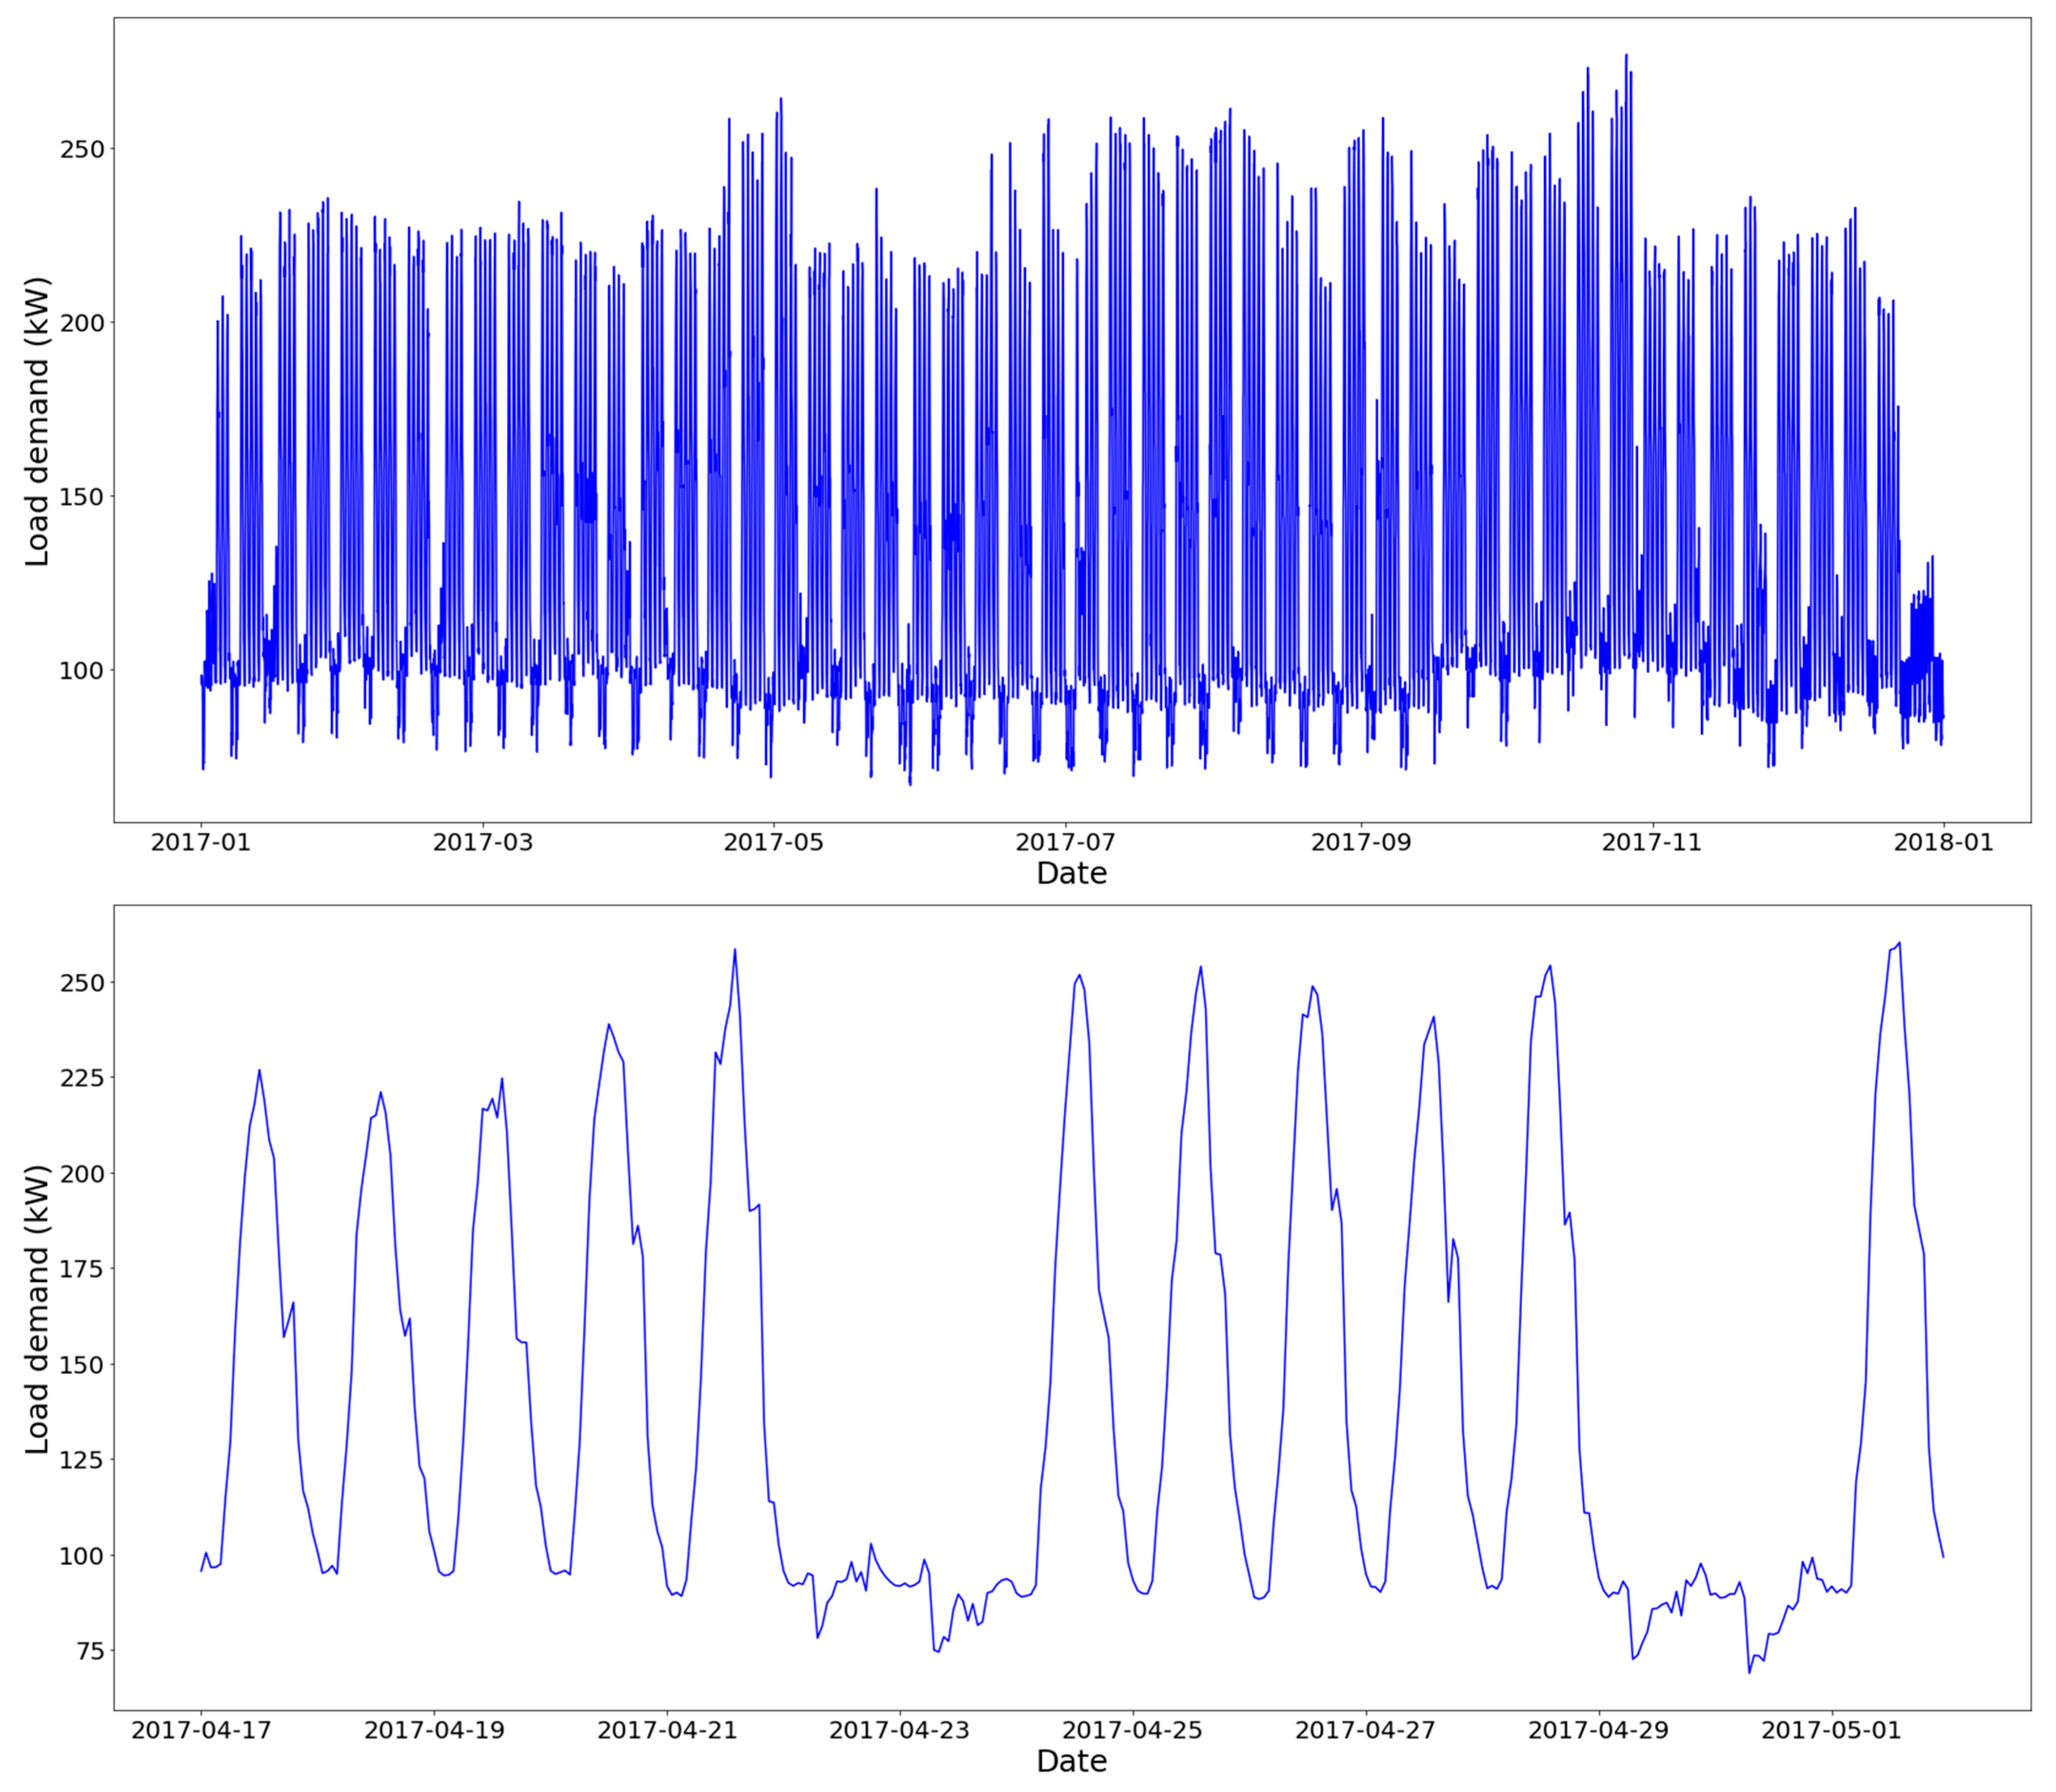Screen dimensions: 2056x1792
Task: Click the 2017-03 x-axis tick label
Action: [x=483, y=842]
